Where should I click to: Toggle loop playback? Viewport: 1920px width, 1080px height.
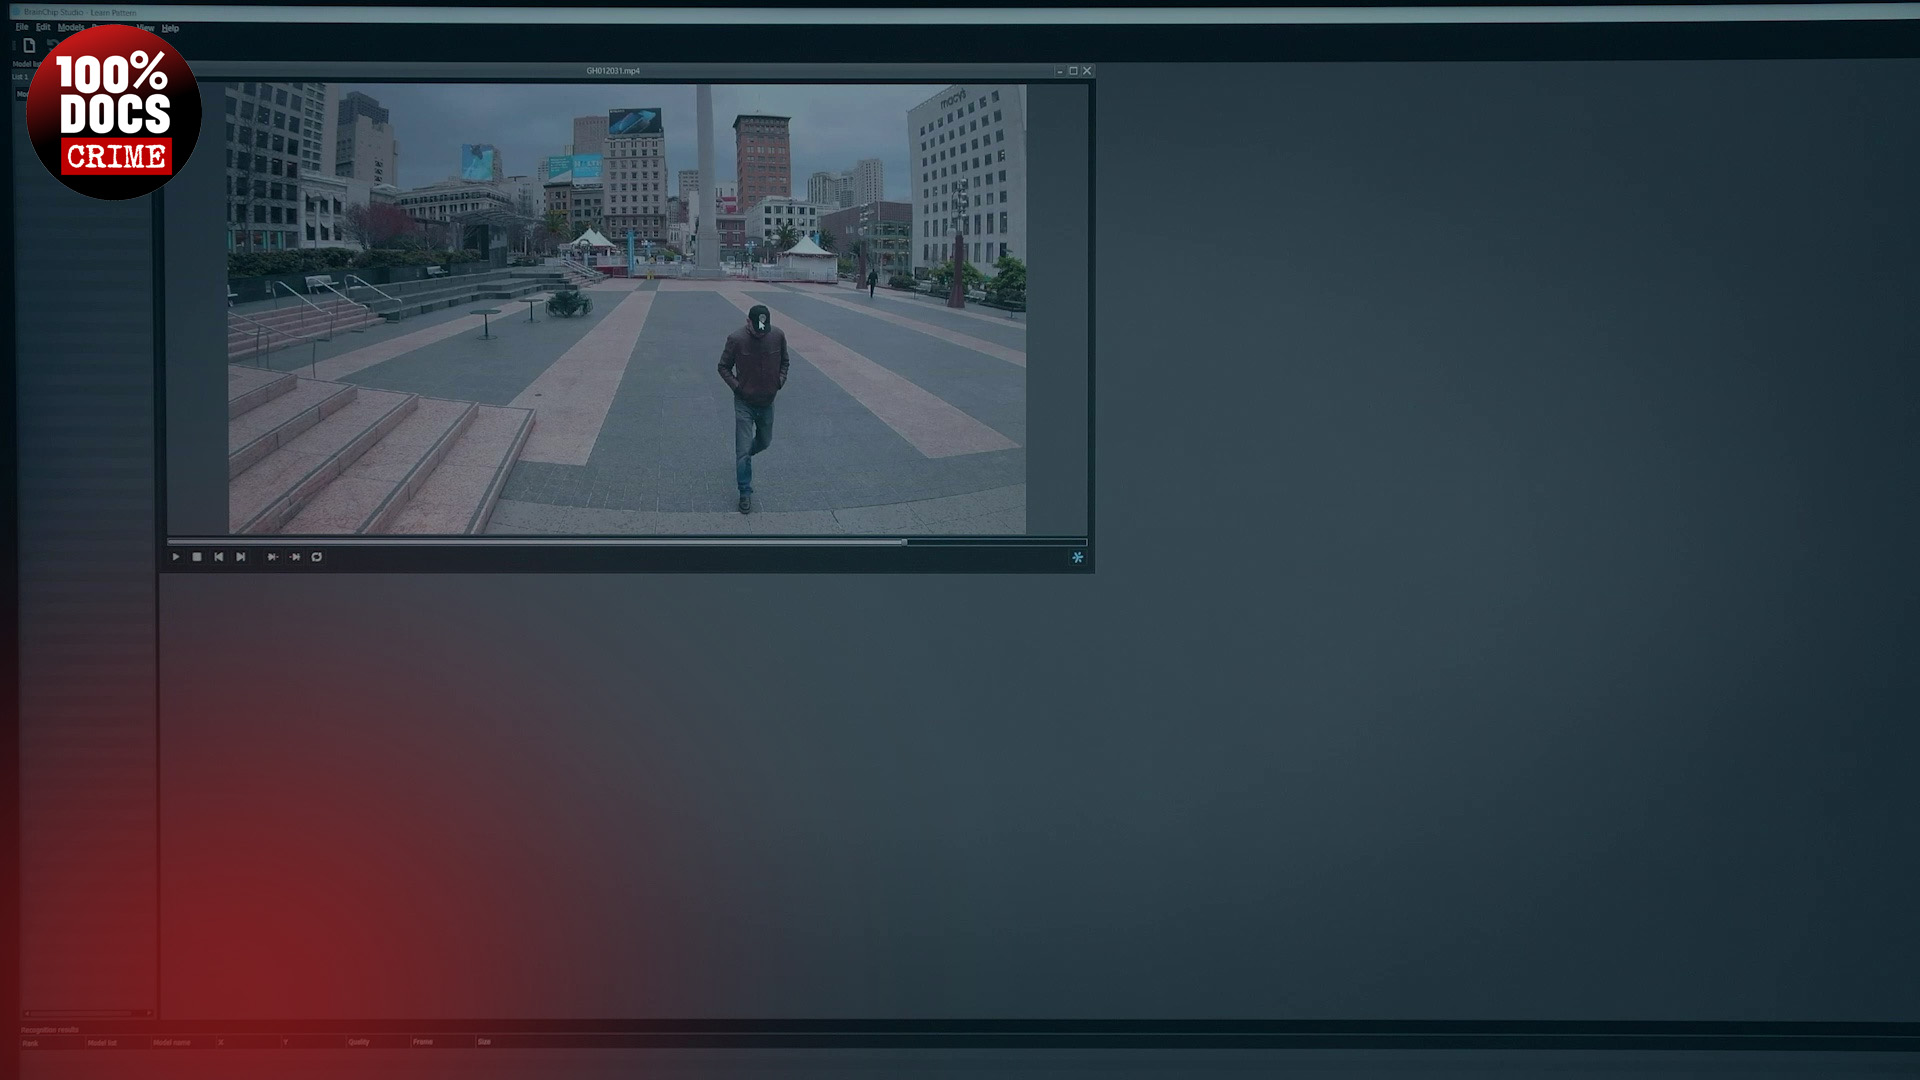[x=317, y=557]
